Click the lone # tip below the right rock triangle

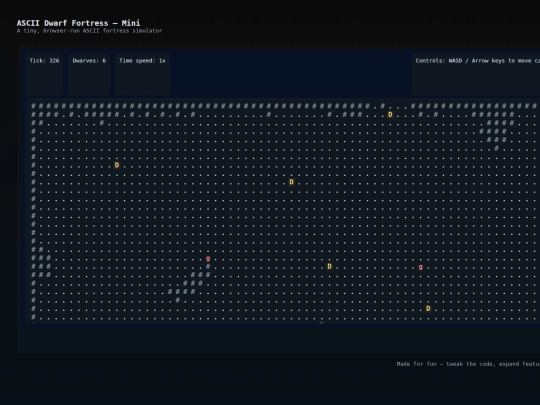pyautogui.click(x=497, y=148)
